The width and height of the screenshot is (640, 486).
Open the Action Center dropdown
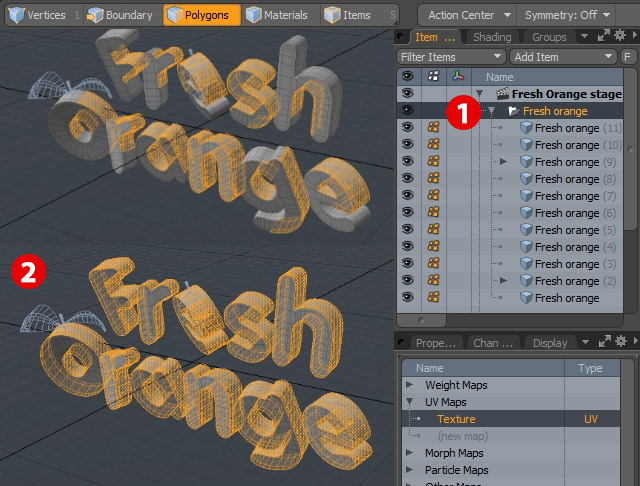click(x=467, y=16)
